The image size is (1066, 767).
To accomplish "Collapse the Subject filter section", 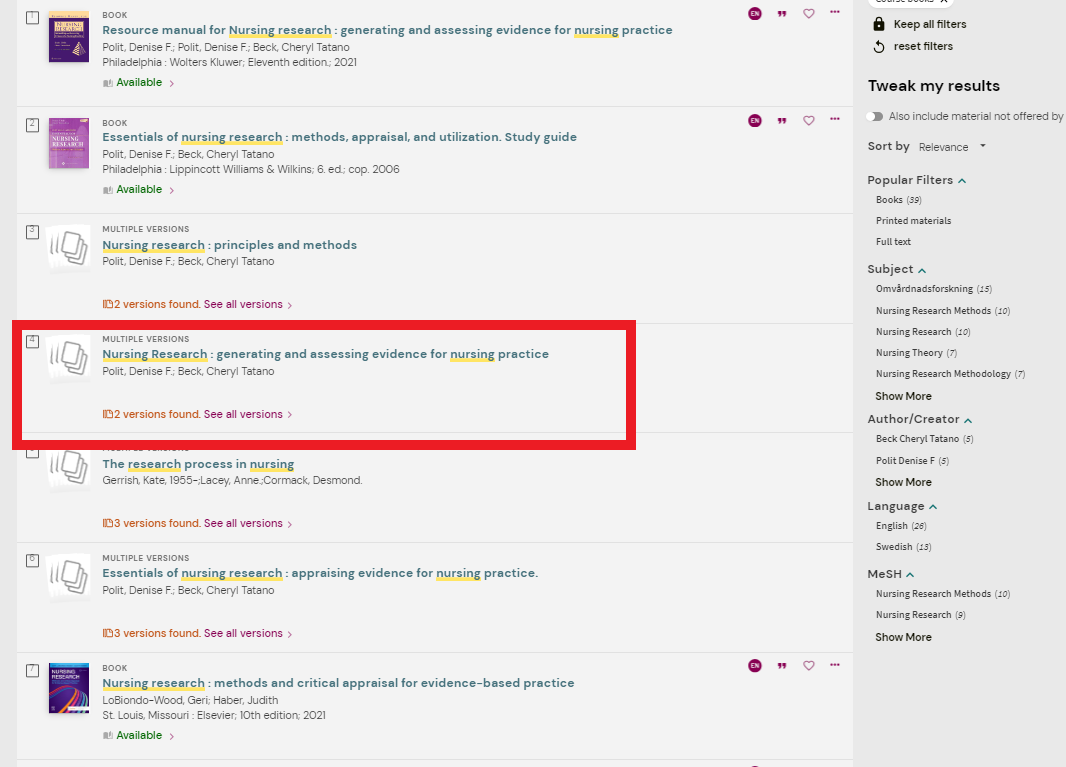I will click(922, 270).
